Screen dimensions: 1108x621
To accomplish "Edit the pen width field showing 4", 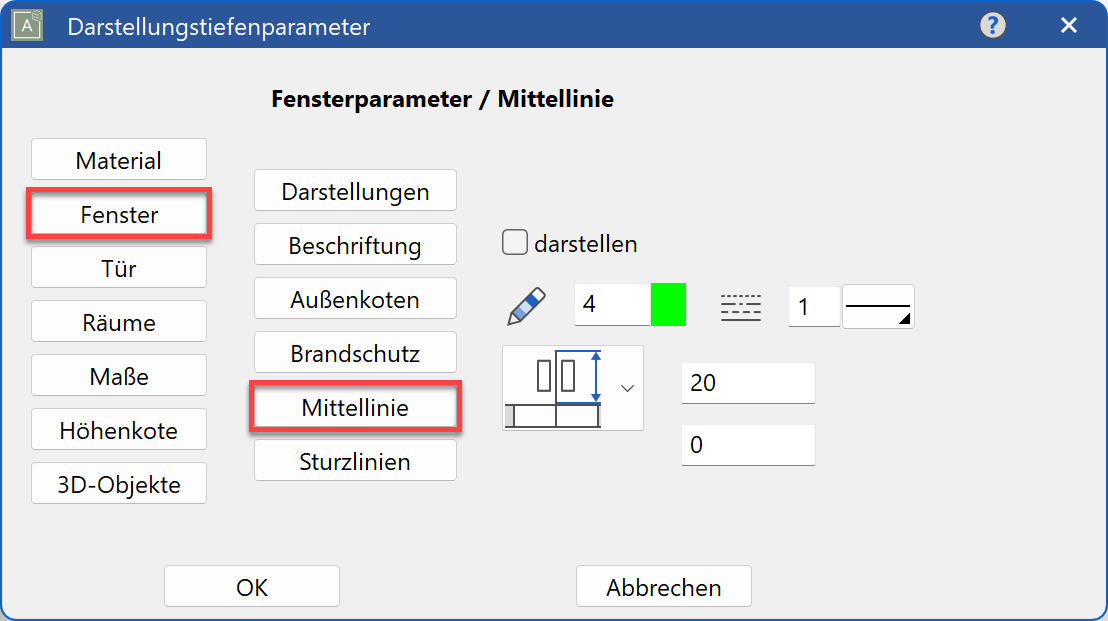I will (x=608, y=304).
